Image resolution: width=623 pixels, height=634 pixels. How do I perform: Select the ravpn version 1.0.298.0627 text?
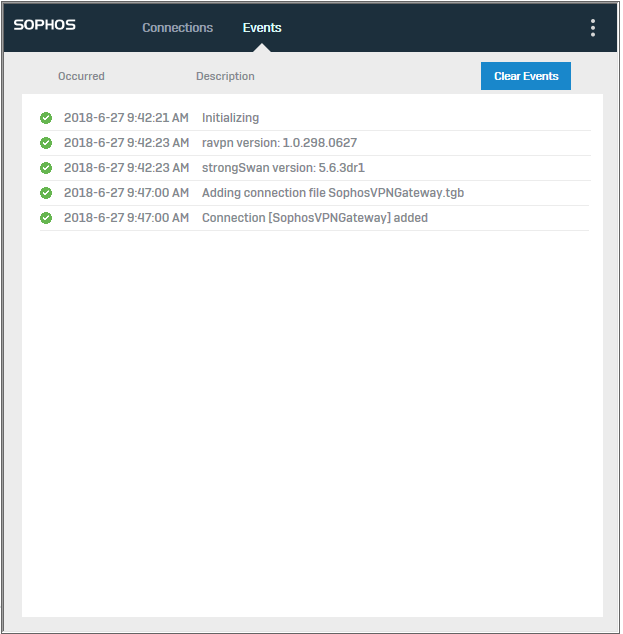279,143
